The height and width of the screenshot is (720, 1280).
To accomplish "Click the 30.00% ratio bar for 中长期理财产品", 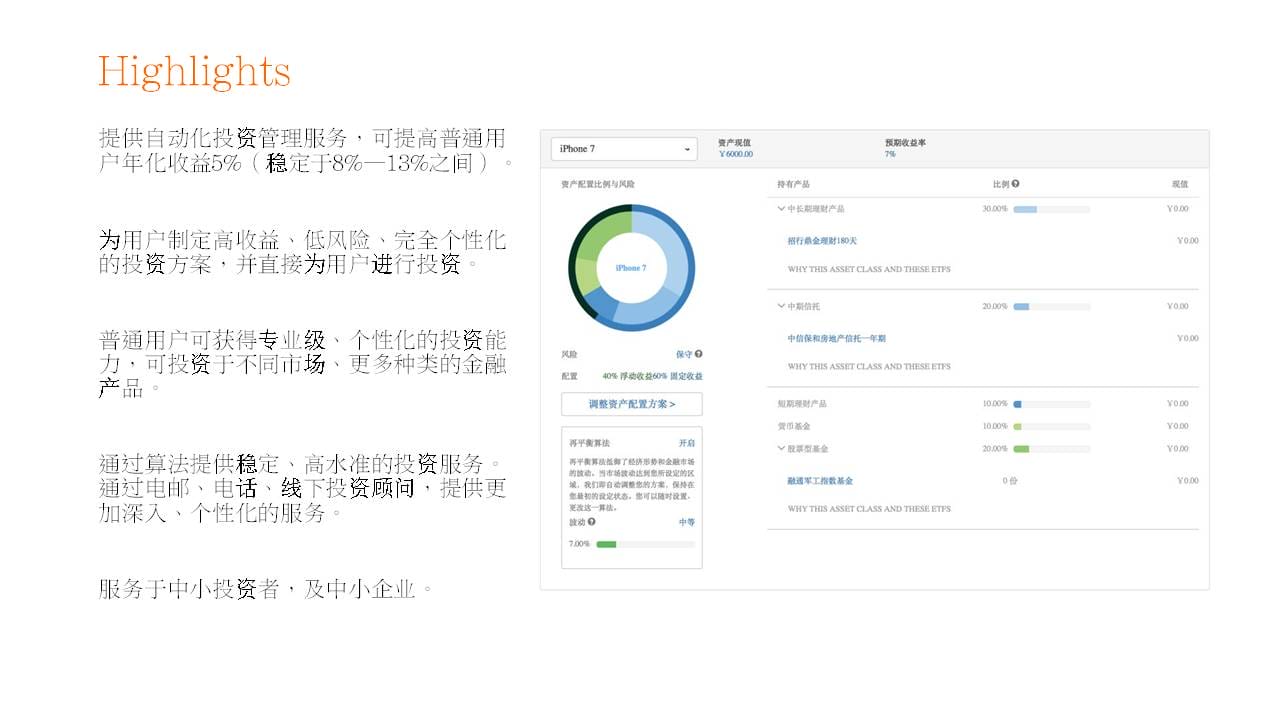I will coord(1051,209).
